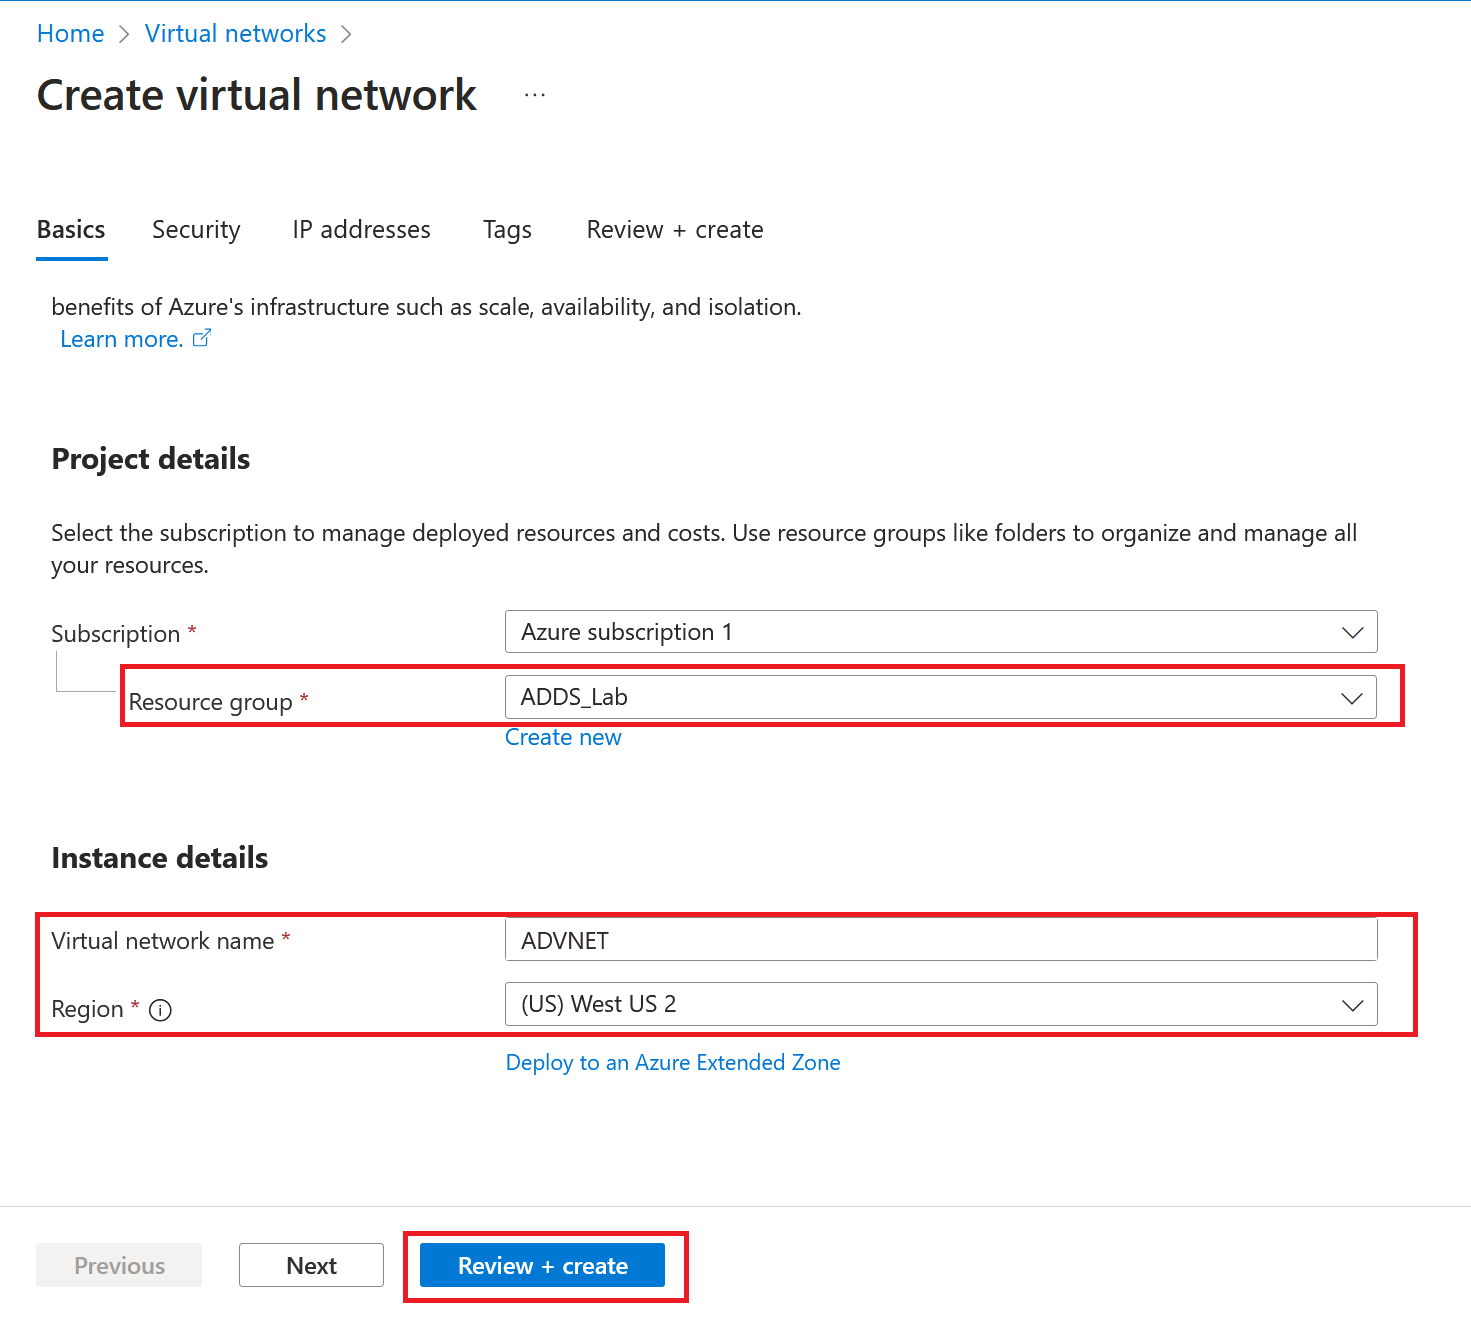Click the disabled Previous button

(119, 1265)
